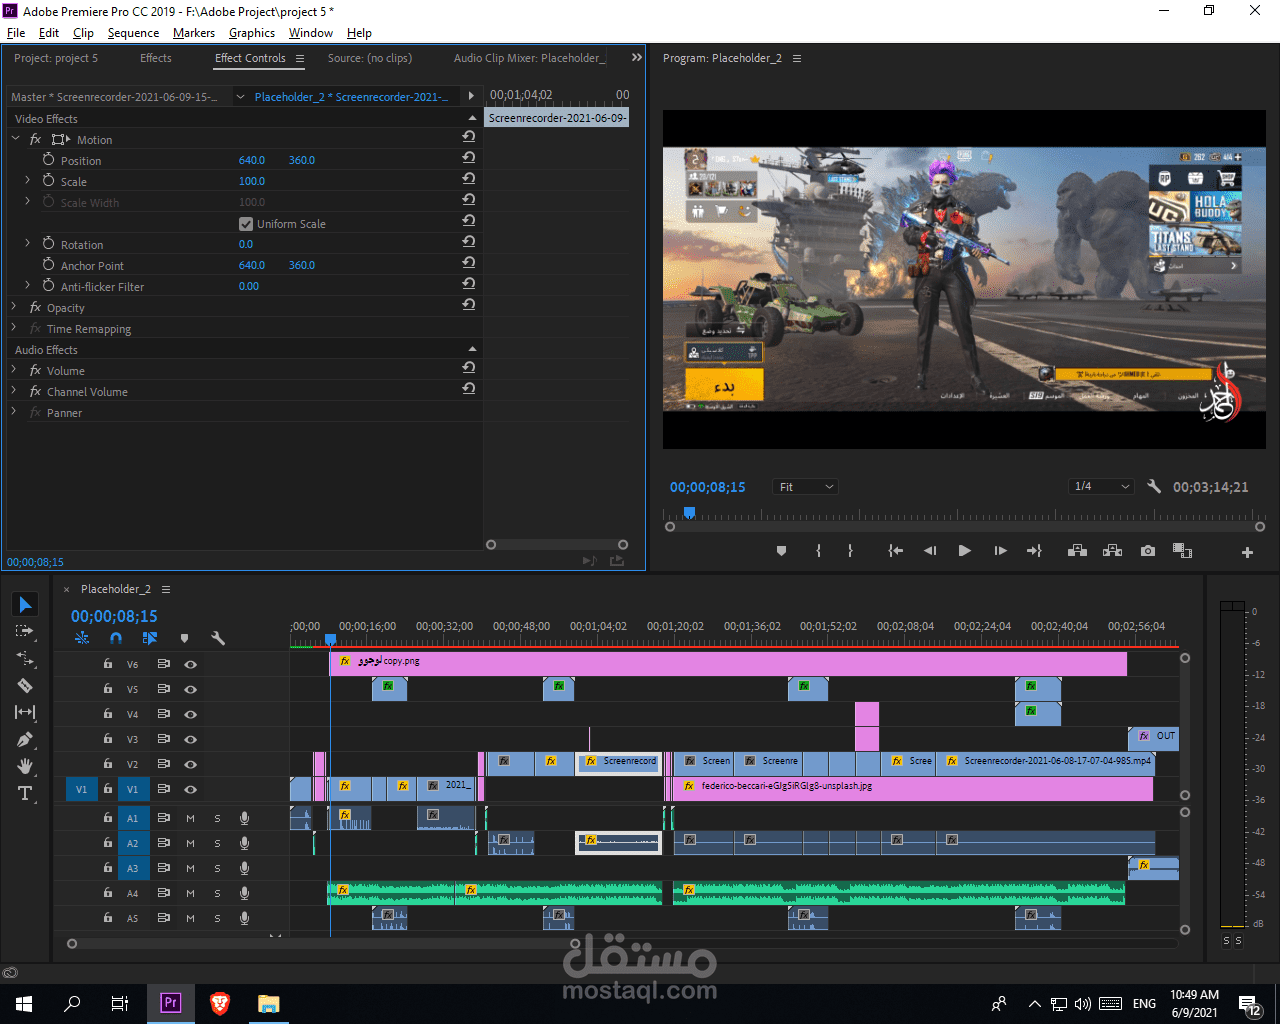The width and height of the screenshot is (1280, 1024).
Task: Toggle V3 track output eye
Action: (190, 739)
